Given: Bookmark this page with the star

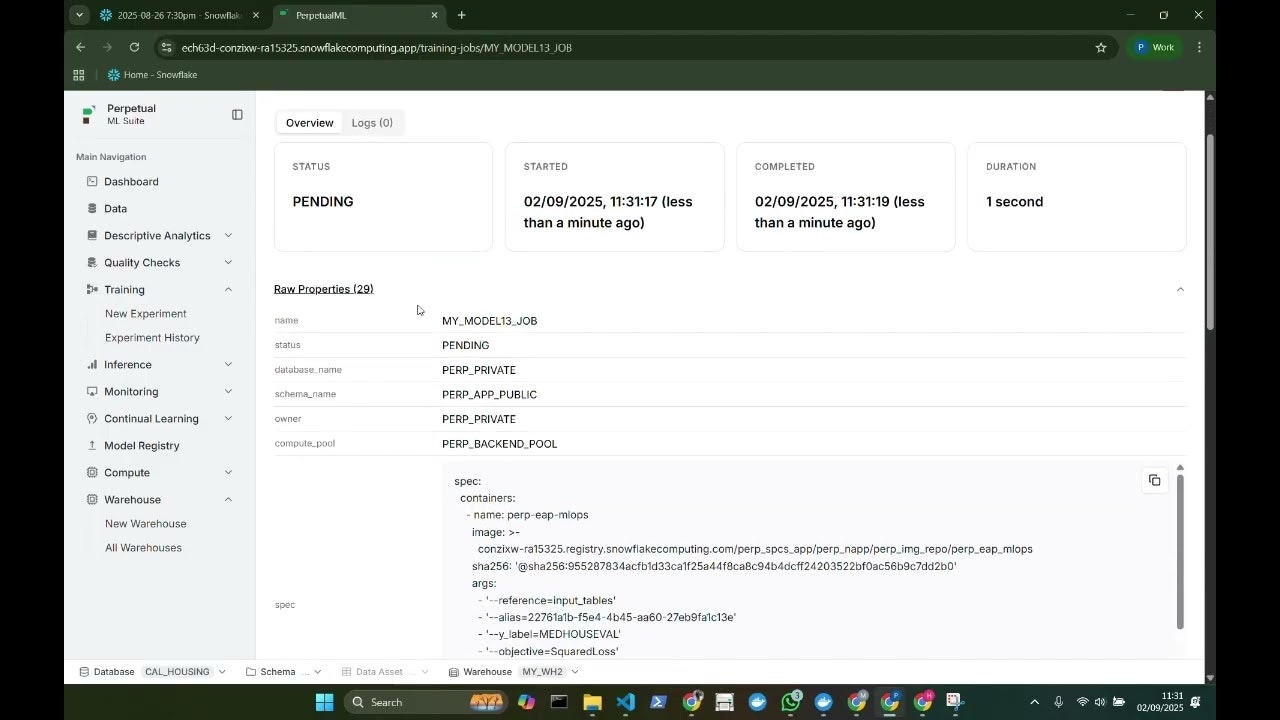Looking at the screenshot, I should 1101,47.
